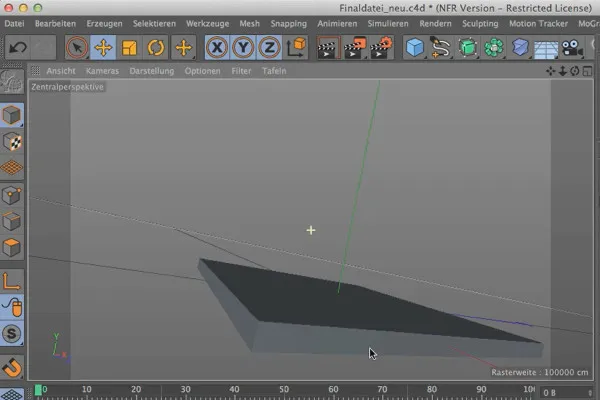The image size is (600, 400).
Task: Click frame 80 on the timeline ruler
Action: 432,390
